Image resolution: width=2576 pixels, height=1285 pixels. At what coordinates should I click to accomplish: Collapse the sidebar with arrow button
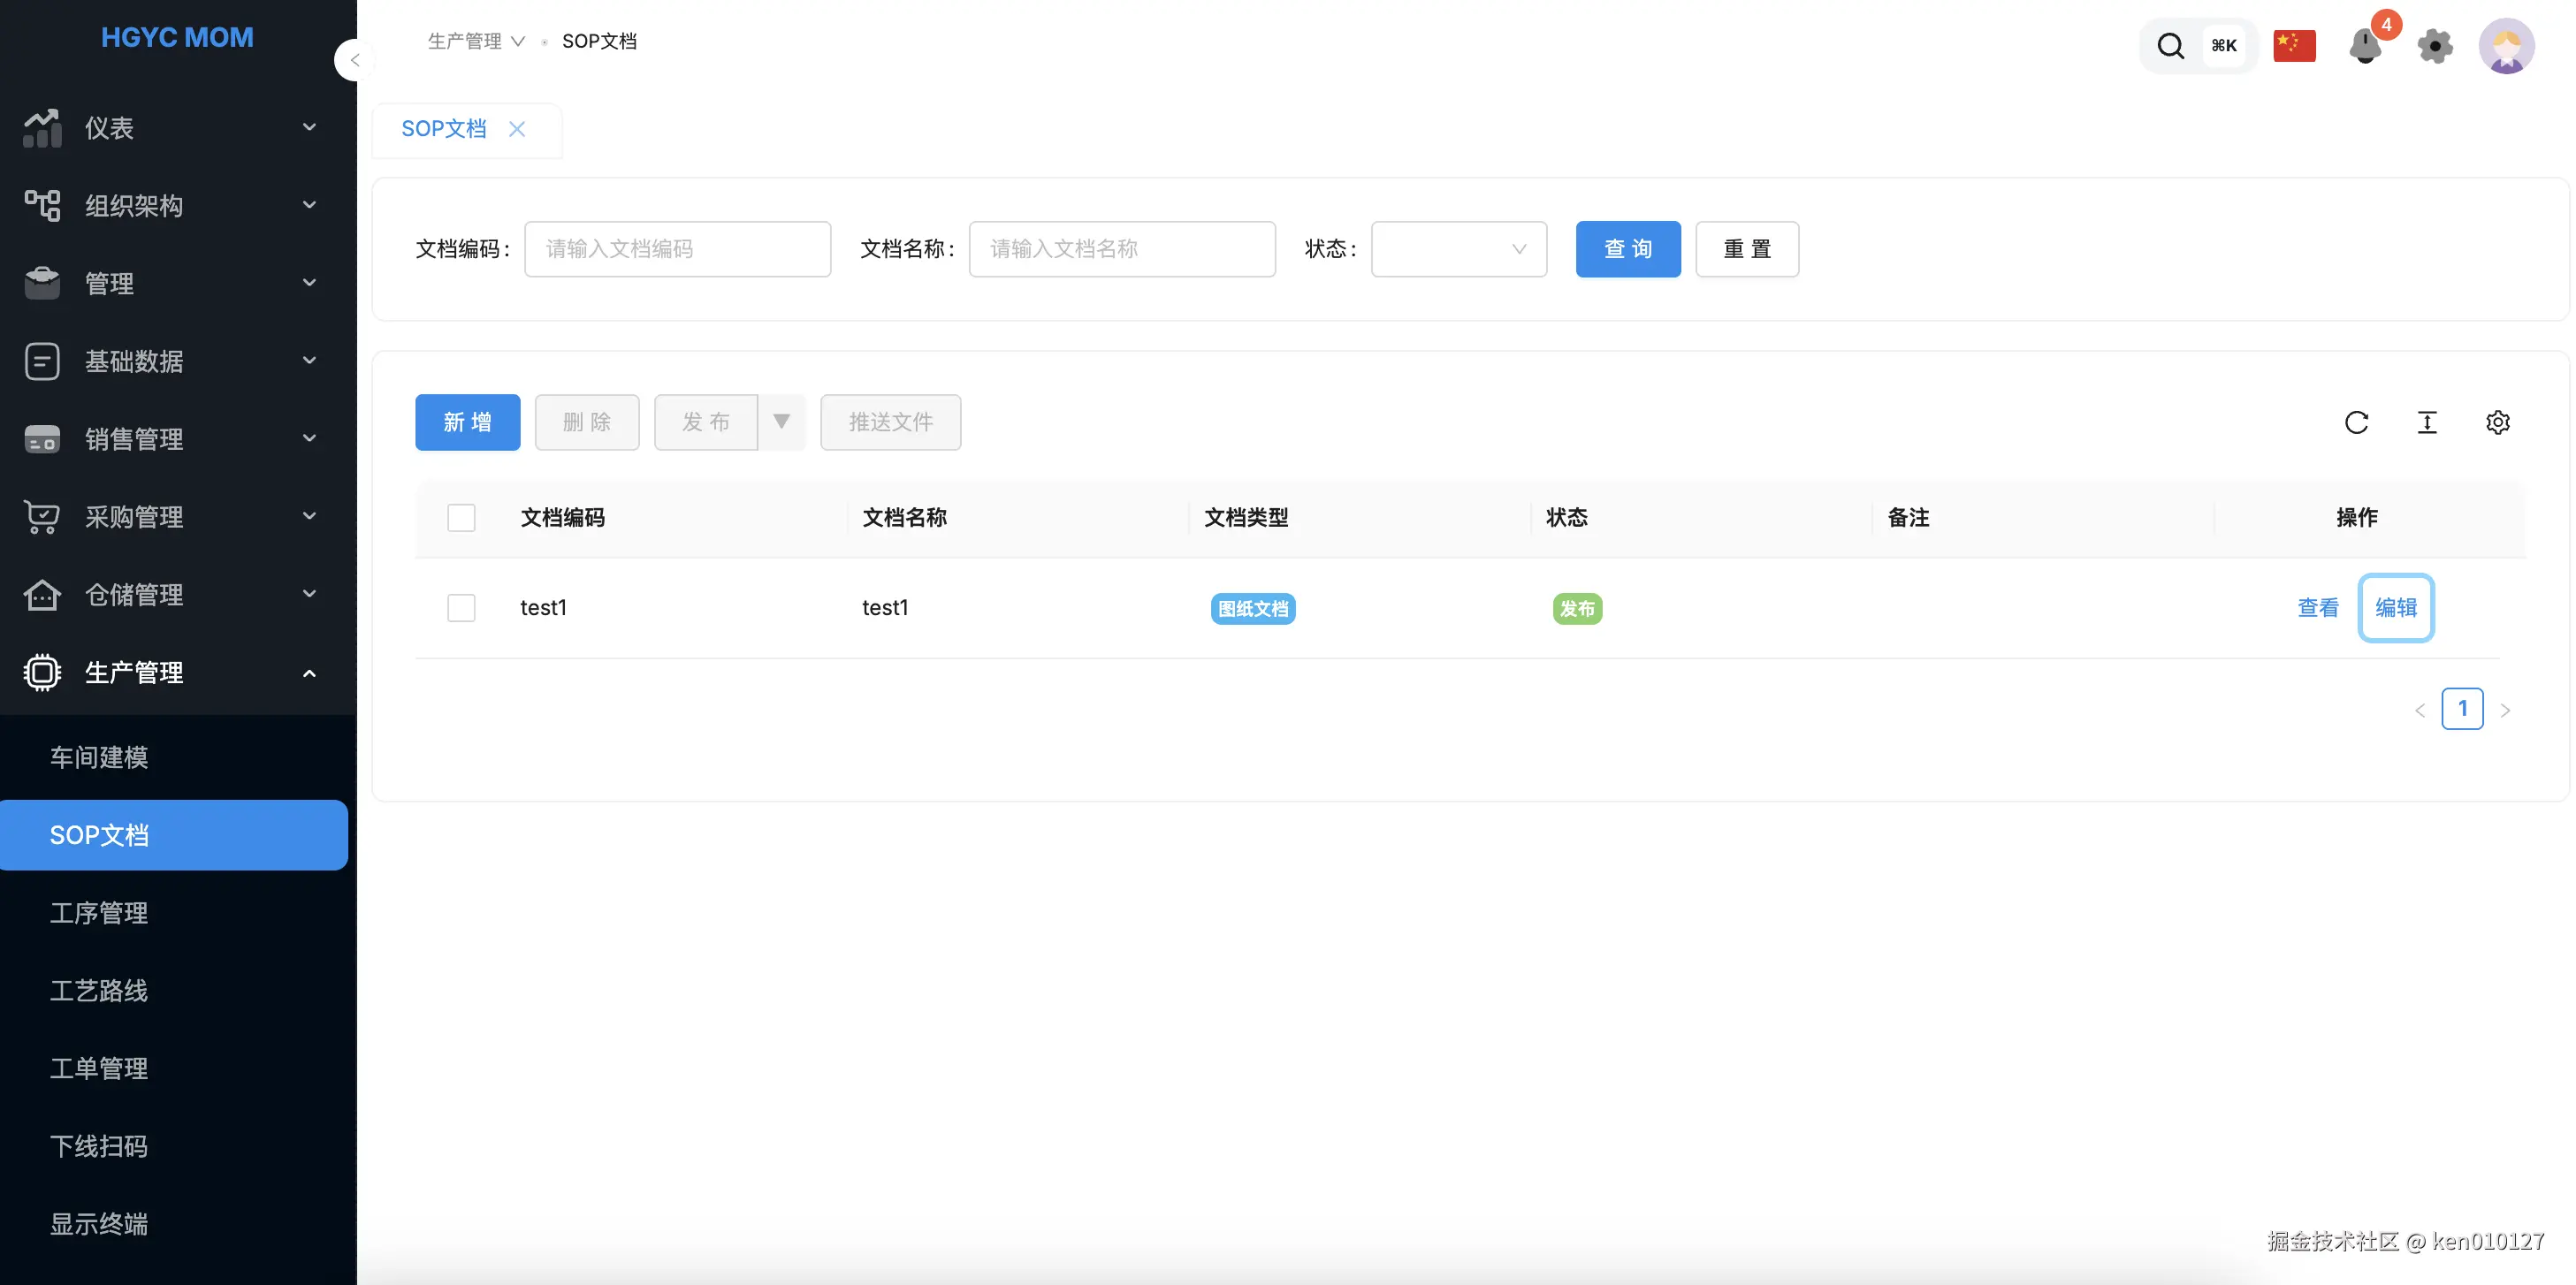pos(354,60)
